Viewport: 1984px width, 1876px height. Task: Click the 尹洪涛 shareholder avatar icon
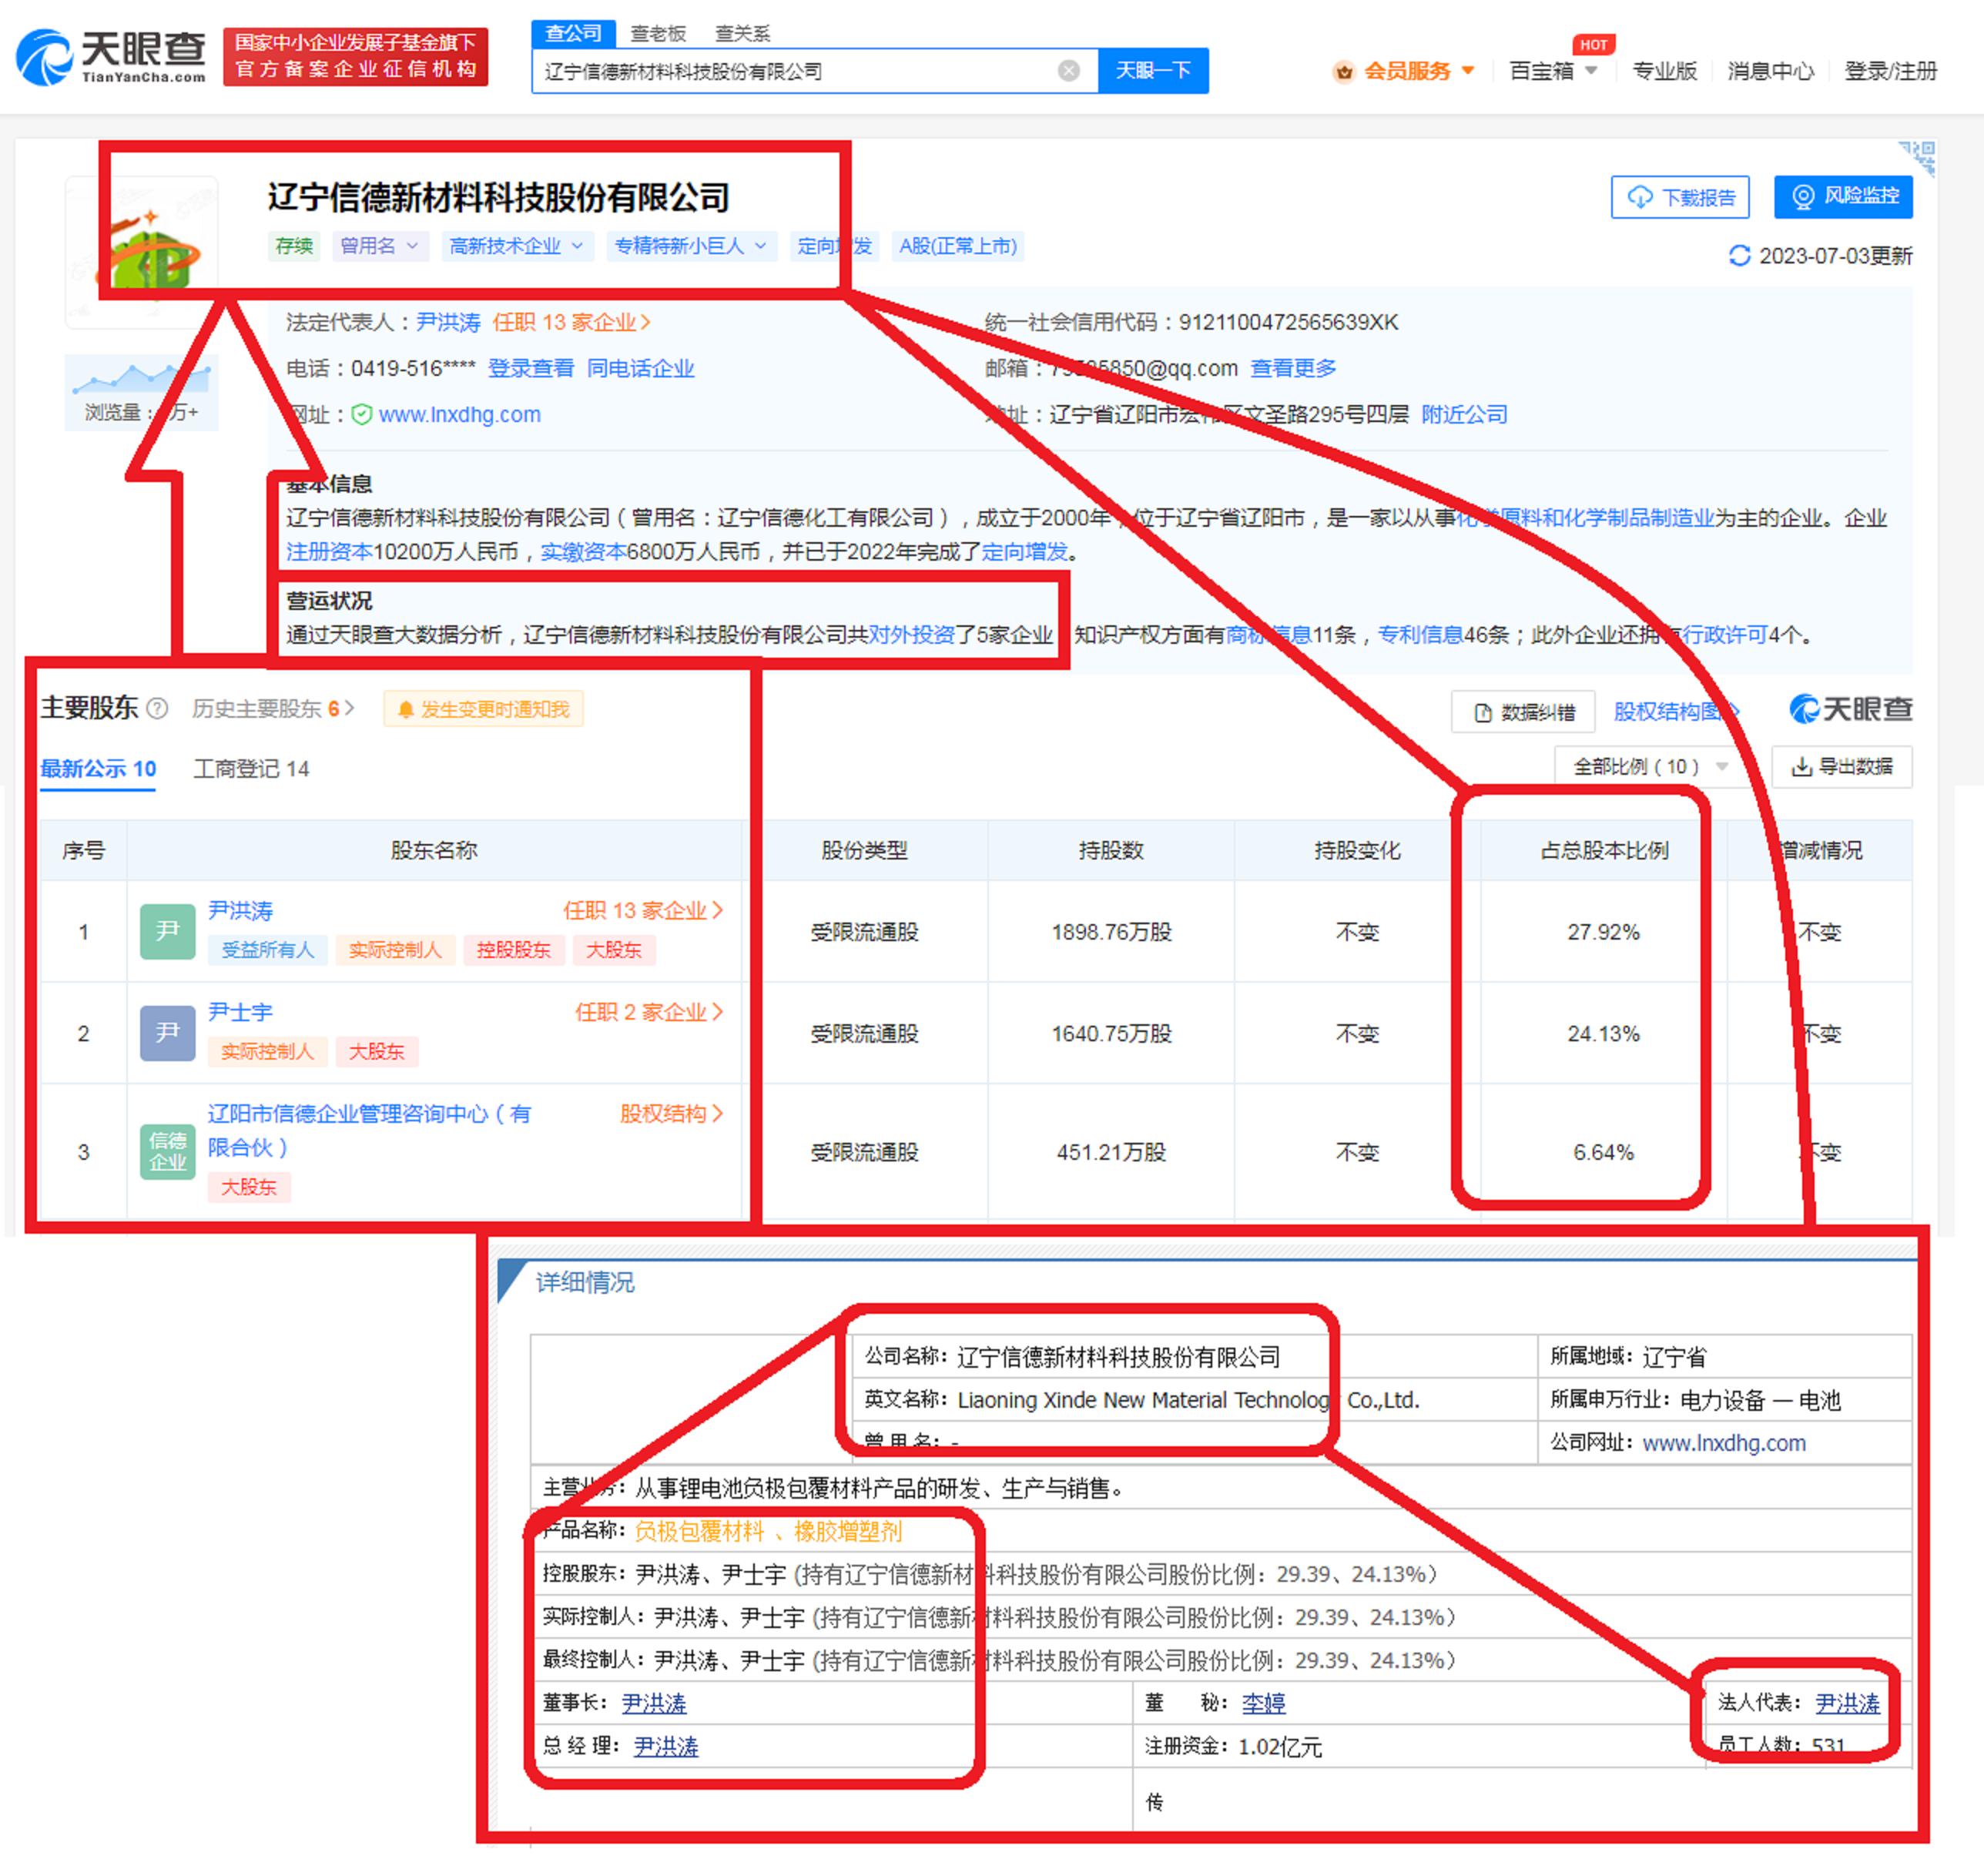coord(167,931)
